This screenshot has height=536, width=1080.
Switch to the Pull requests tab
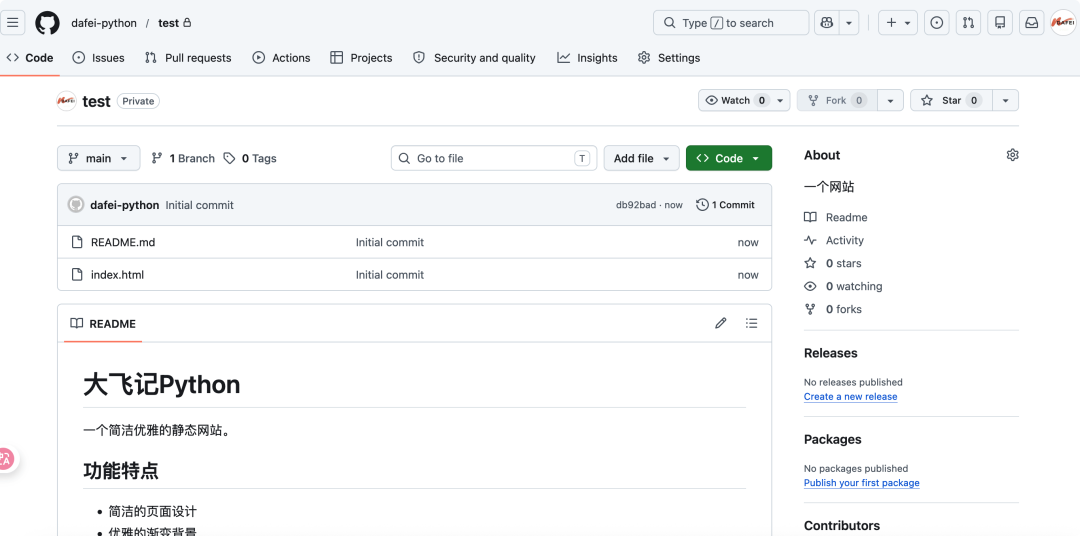[x=188, y=58]
